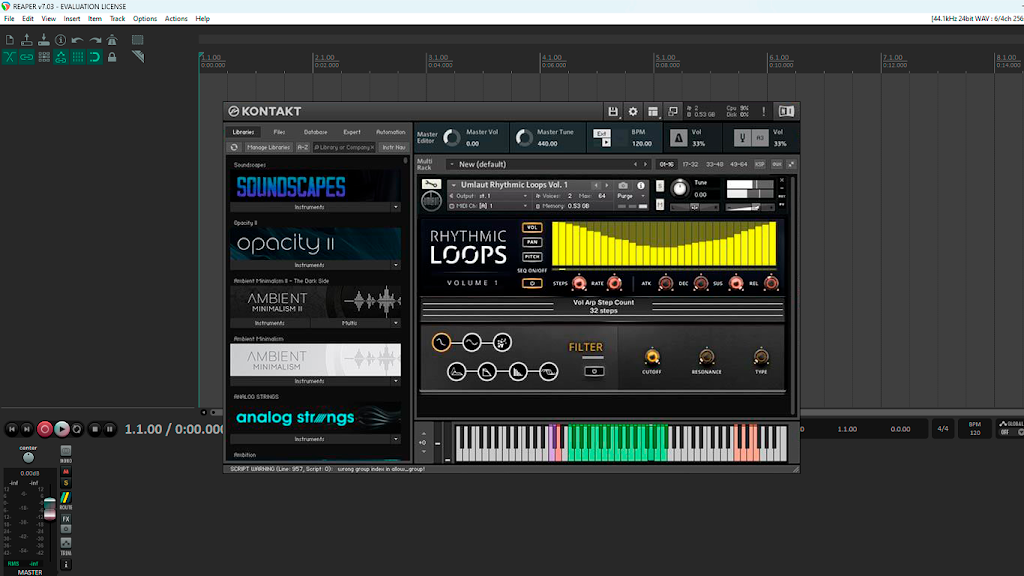Open the Insert menu
This screenshot has height=576, width=1024.
coord(72,19)
